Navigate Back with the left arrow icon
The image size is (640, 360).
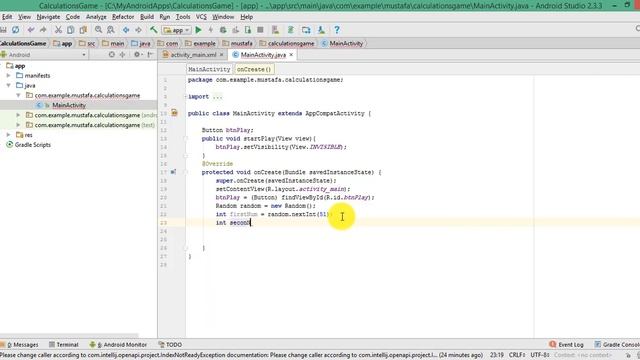point(126,30)
